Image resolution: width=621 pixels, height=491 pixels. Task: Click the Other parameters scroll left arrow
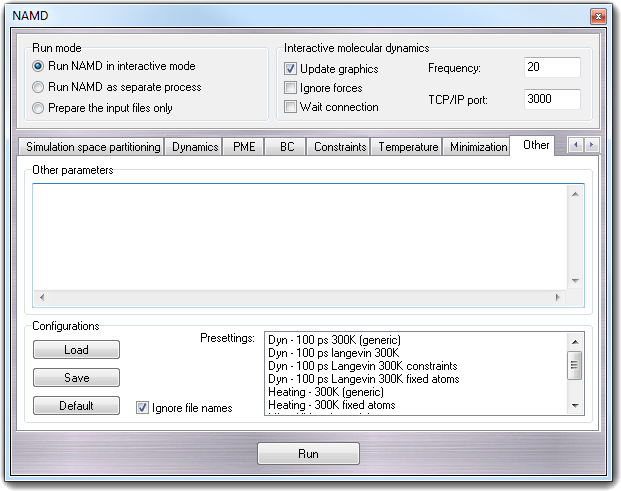(42, 297)
